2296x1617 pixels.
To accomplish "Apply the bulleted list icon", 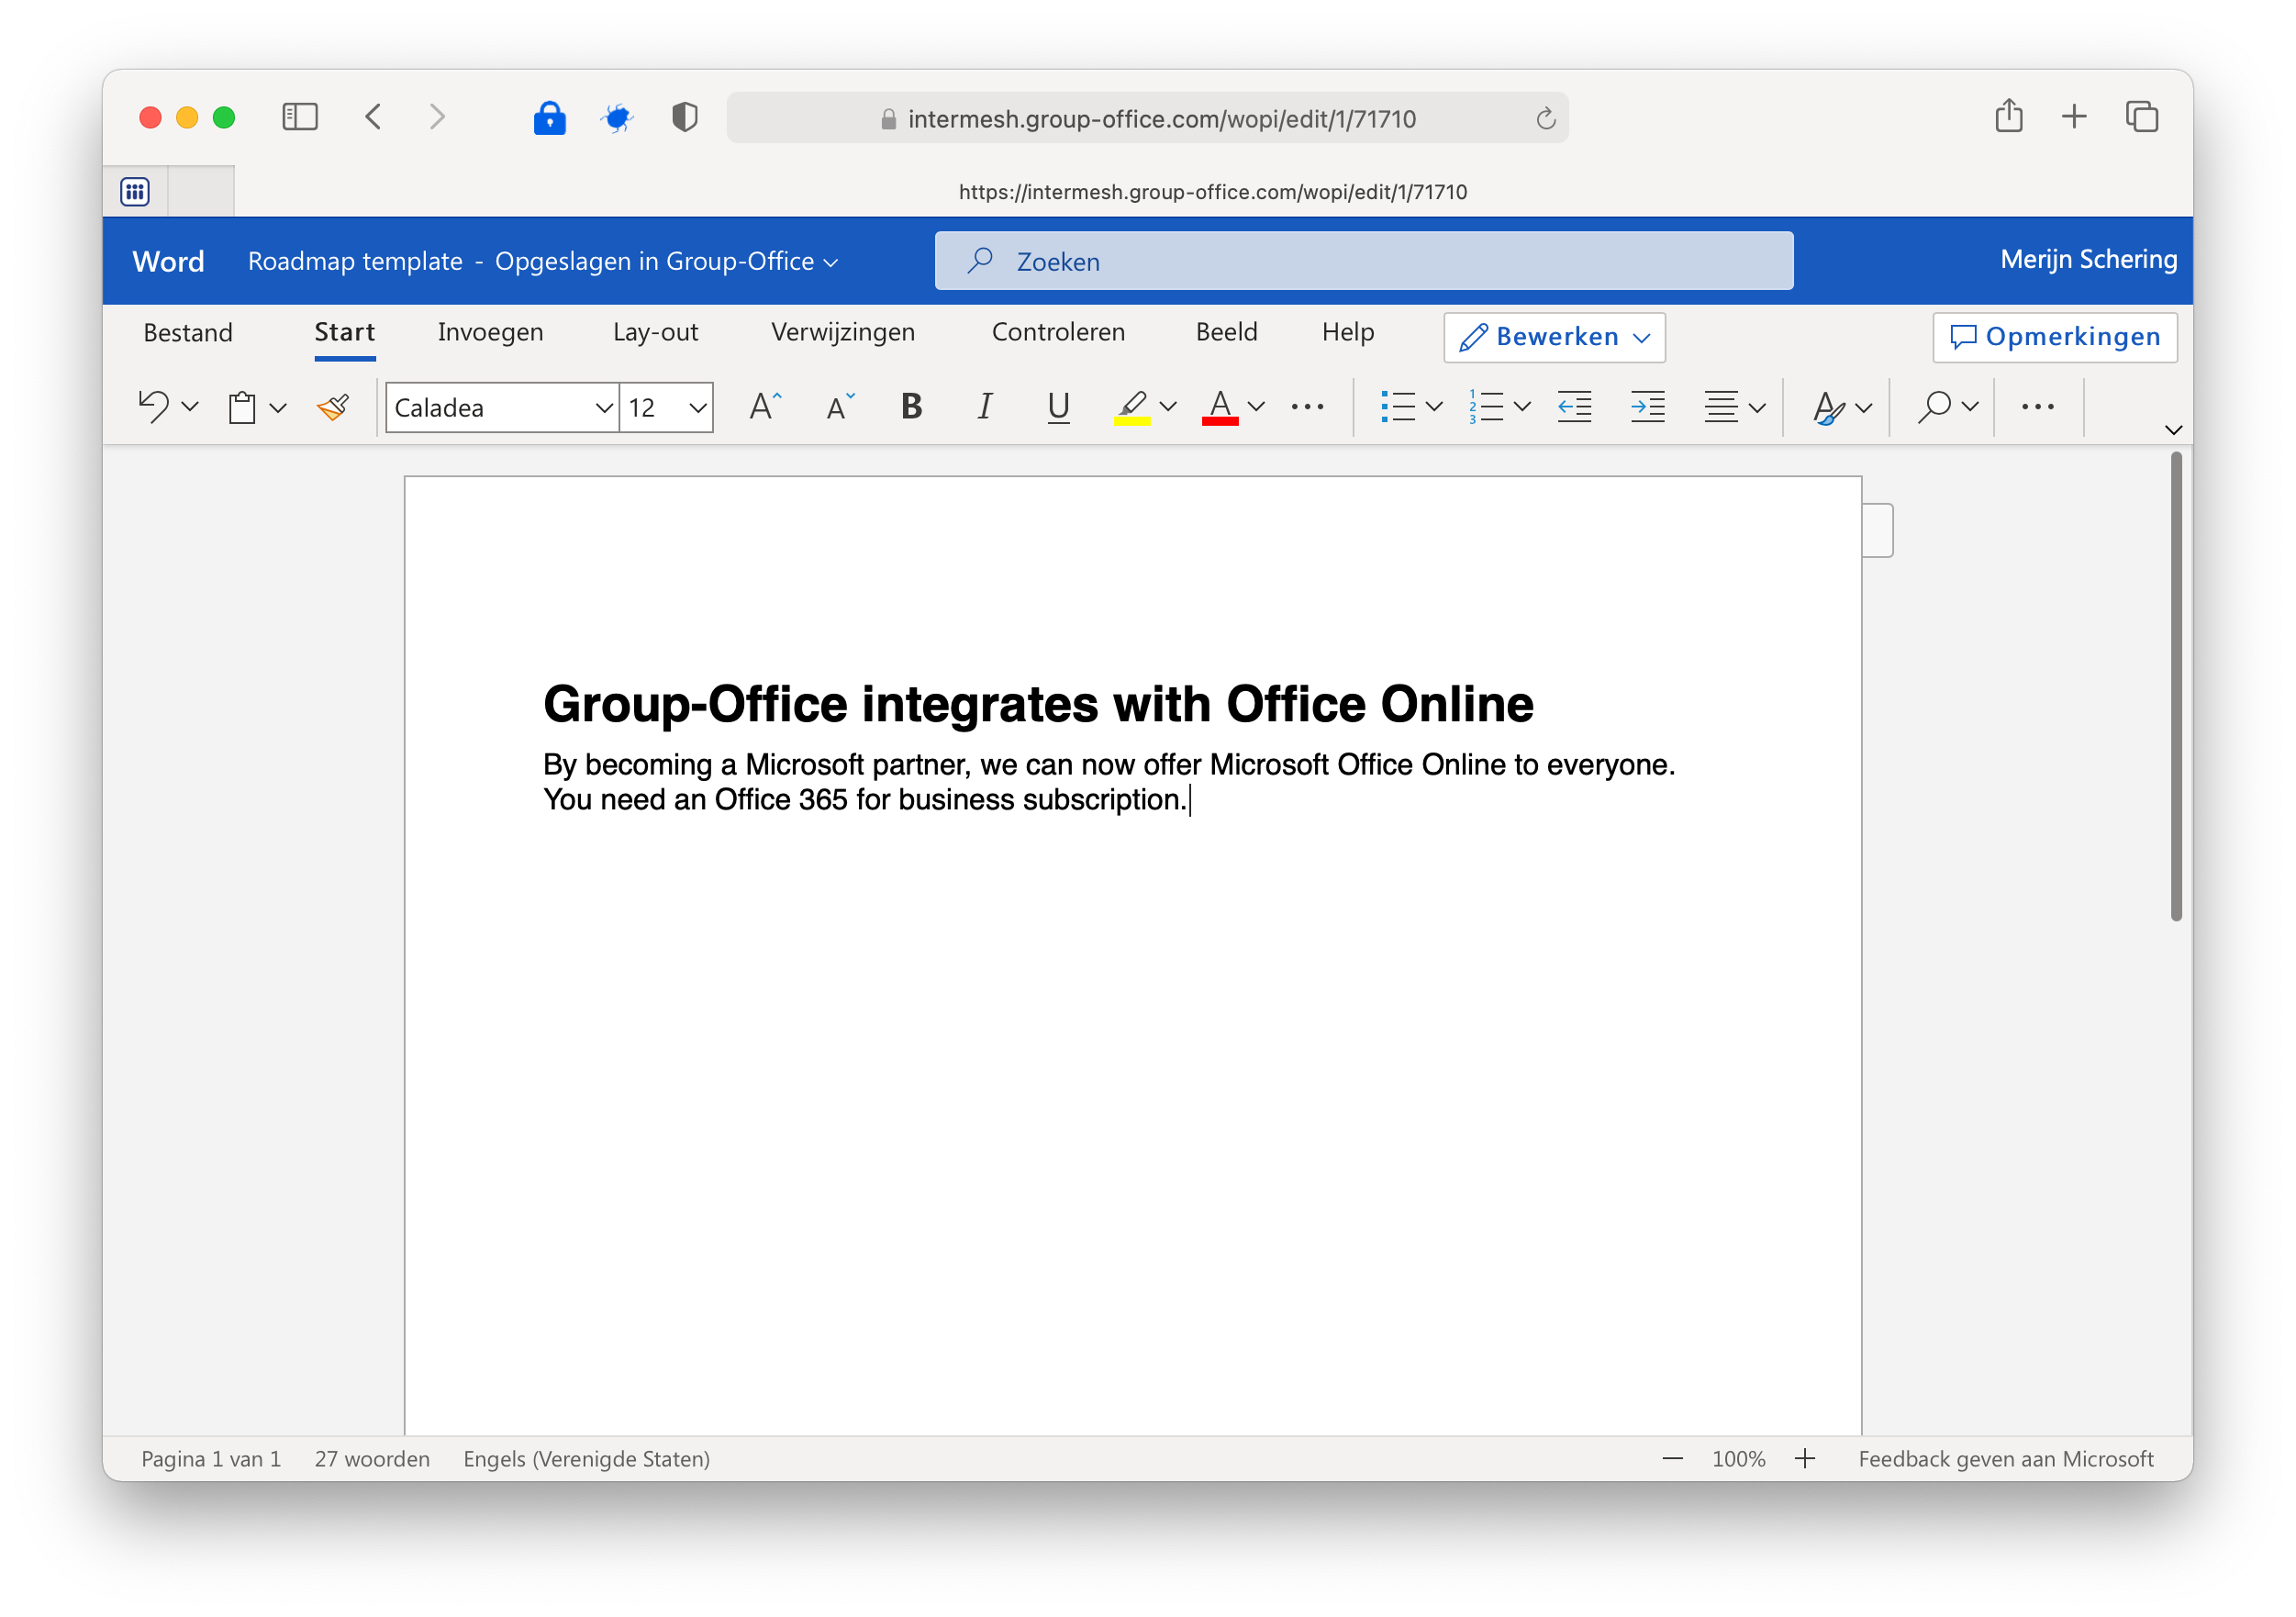I will (x=1397, y=407).
